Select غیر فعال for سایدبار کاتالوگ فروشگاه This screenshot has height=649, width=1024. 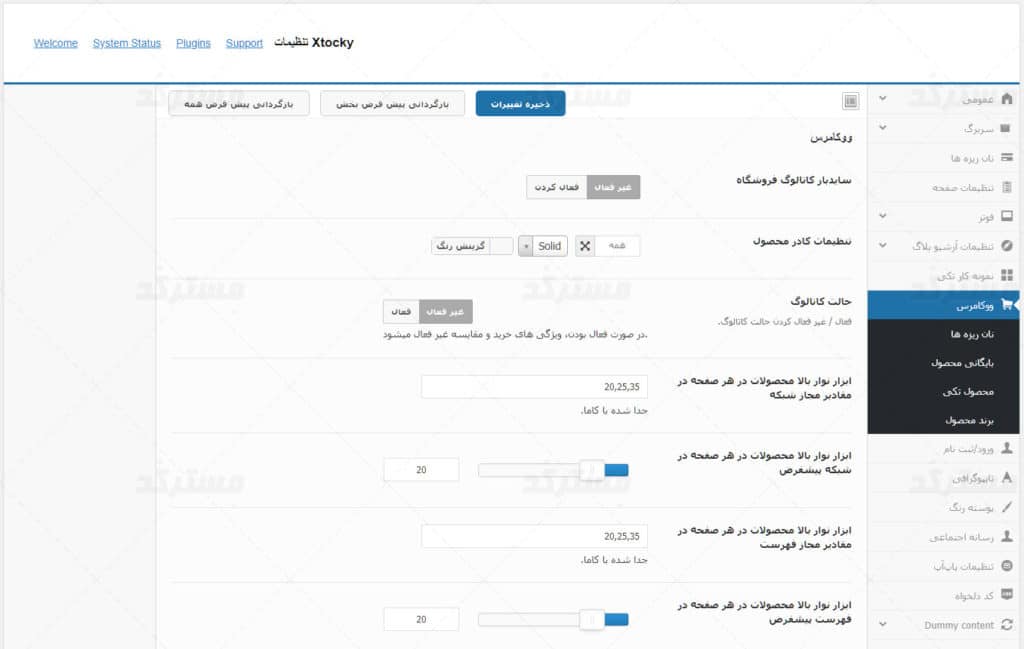[613, 187]
